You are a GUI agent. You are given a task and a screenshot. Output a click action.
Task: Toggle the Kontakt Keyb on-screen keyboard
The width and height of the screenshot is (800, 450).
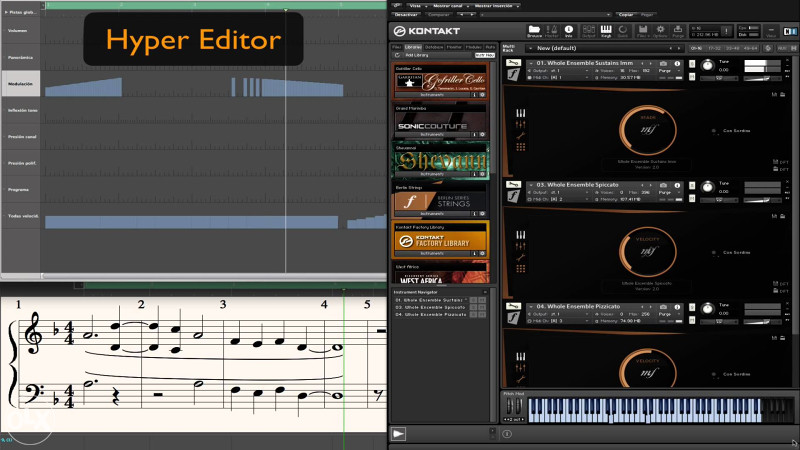click(606, 31)
